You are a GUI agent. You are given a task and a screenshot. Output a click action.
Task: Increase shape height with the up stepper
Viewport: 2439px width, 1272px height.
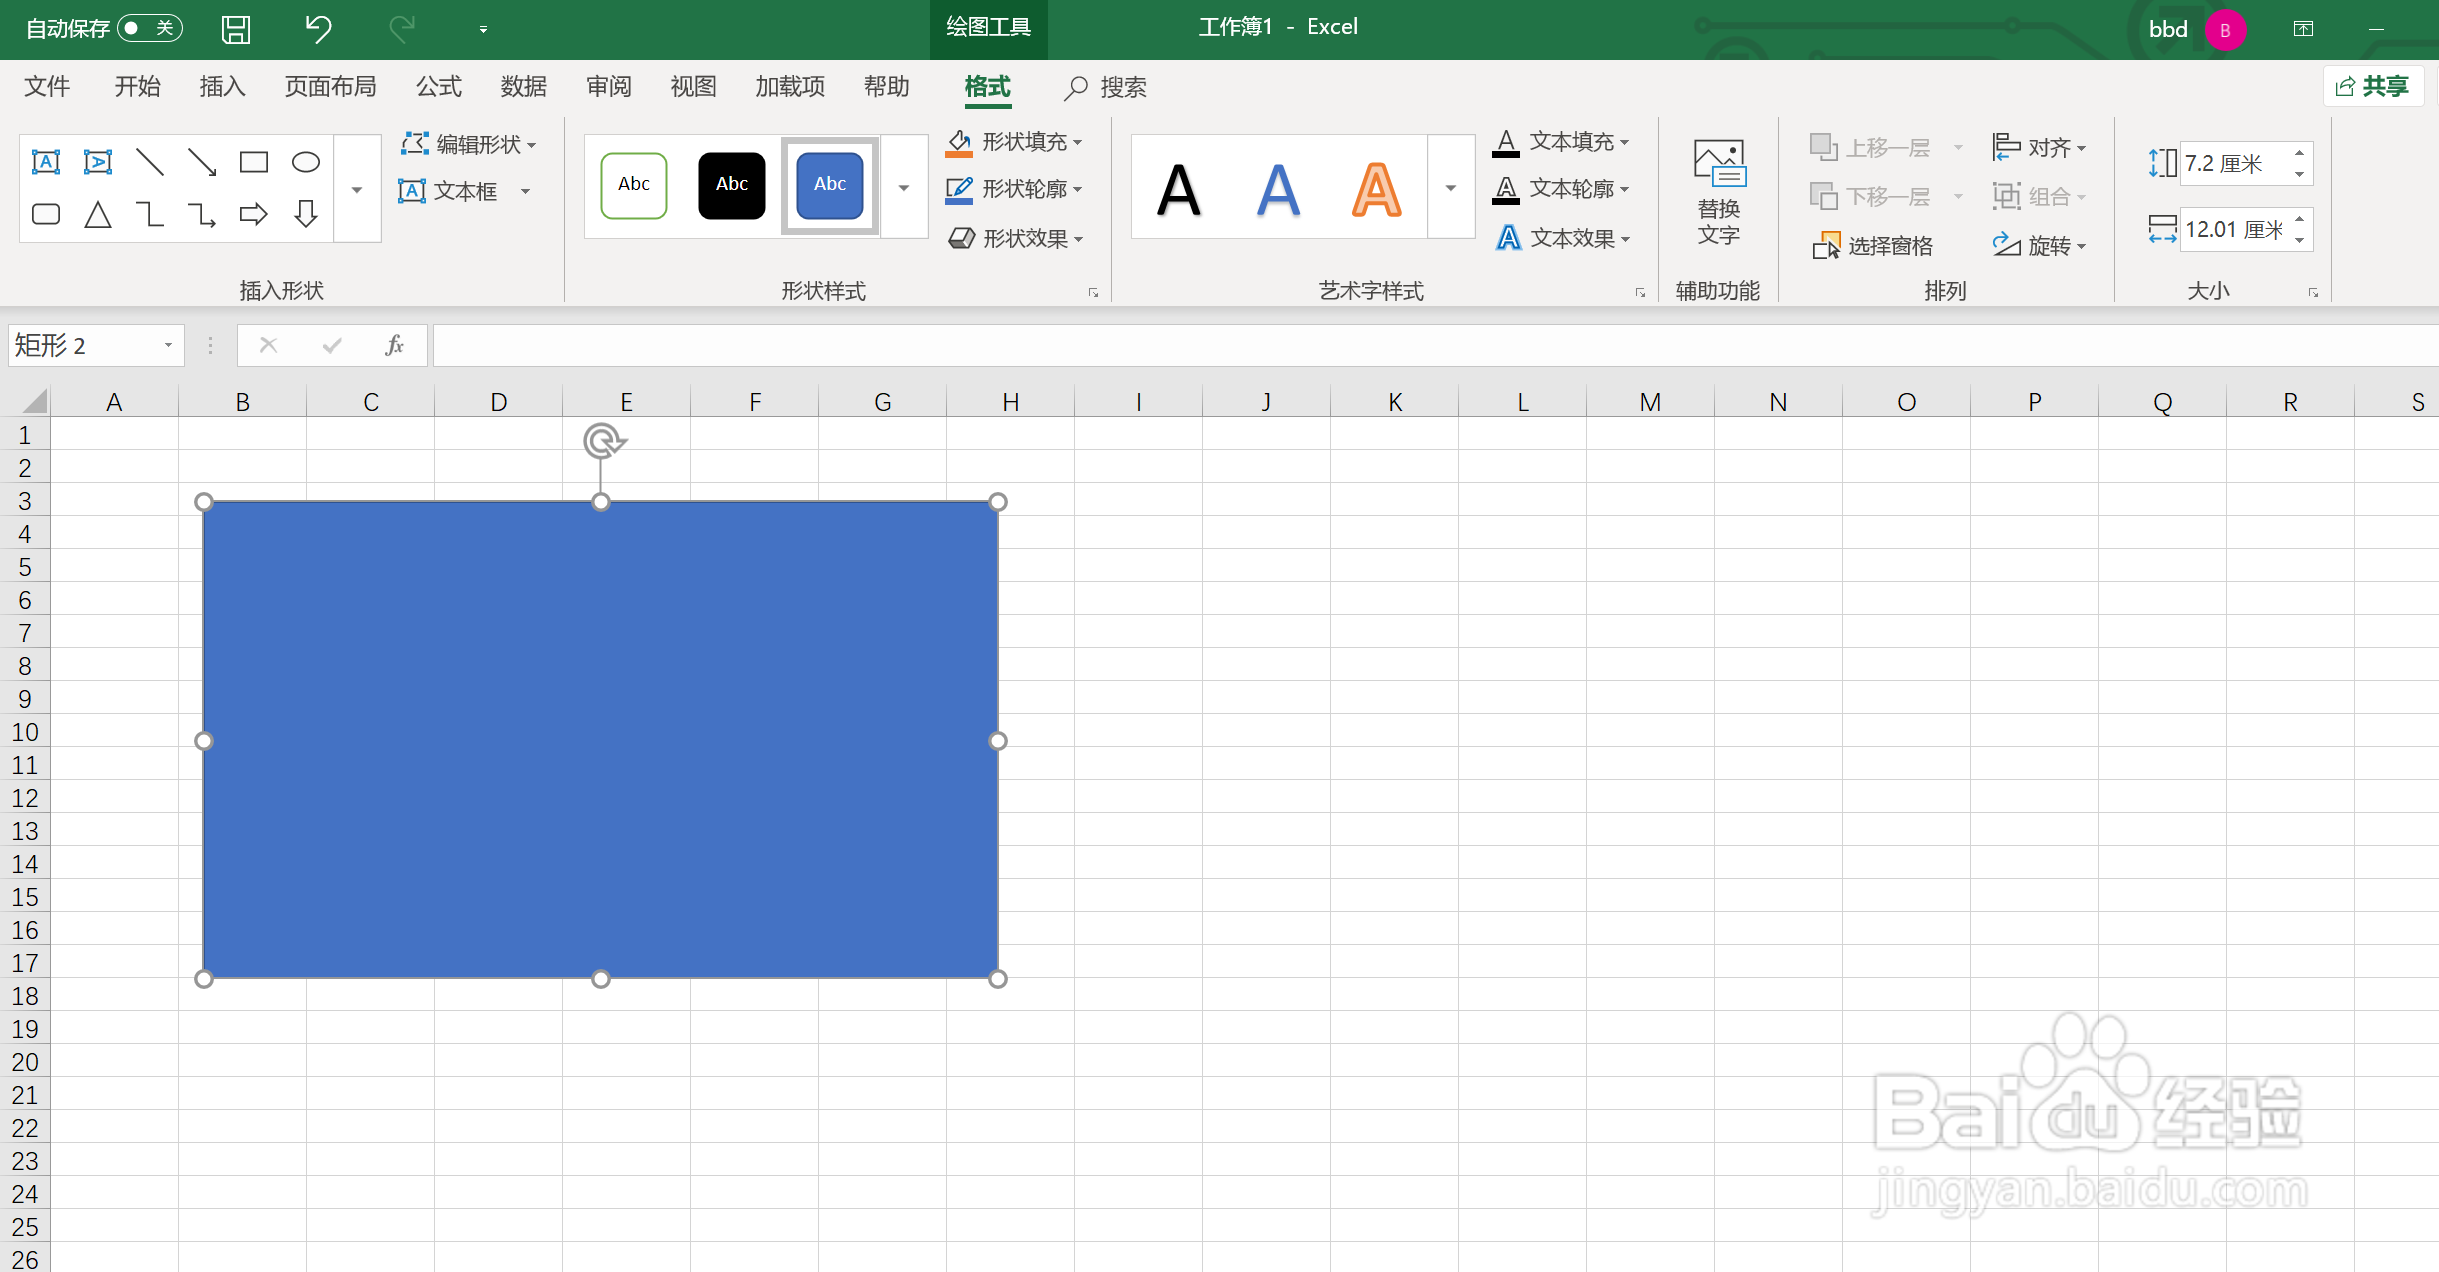tap(2299, 153)
